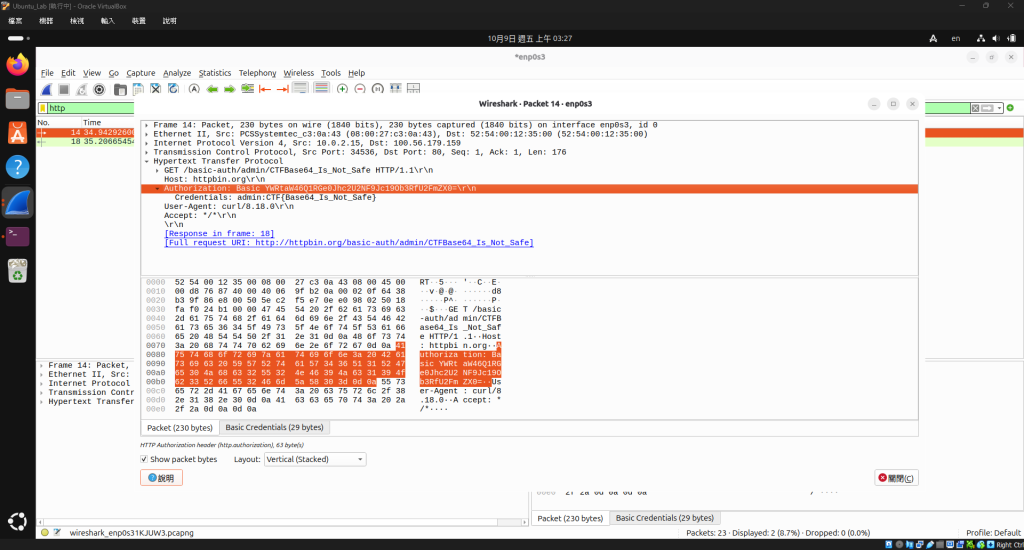Main window Basic Credentials (29 bytes) tab
Image resolution: width=1024 pixels, height=550 pixels.
665,518
